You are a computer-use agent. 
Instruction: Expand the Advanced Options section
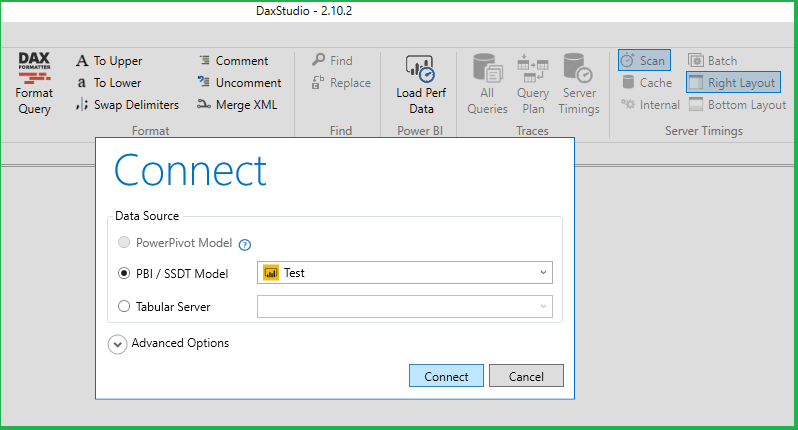click(x=117, y=344)
